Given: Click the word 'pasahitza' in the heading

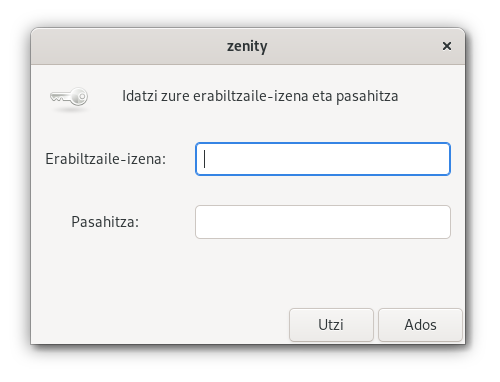Looking at the screenshot, I should (367, 96).
